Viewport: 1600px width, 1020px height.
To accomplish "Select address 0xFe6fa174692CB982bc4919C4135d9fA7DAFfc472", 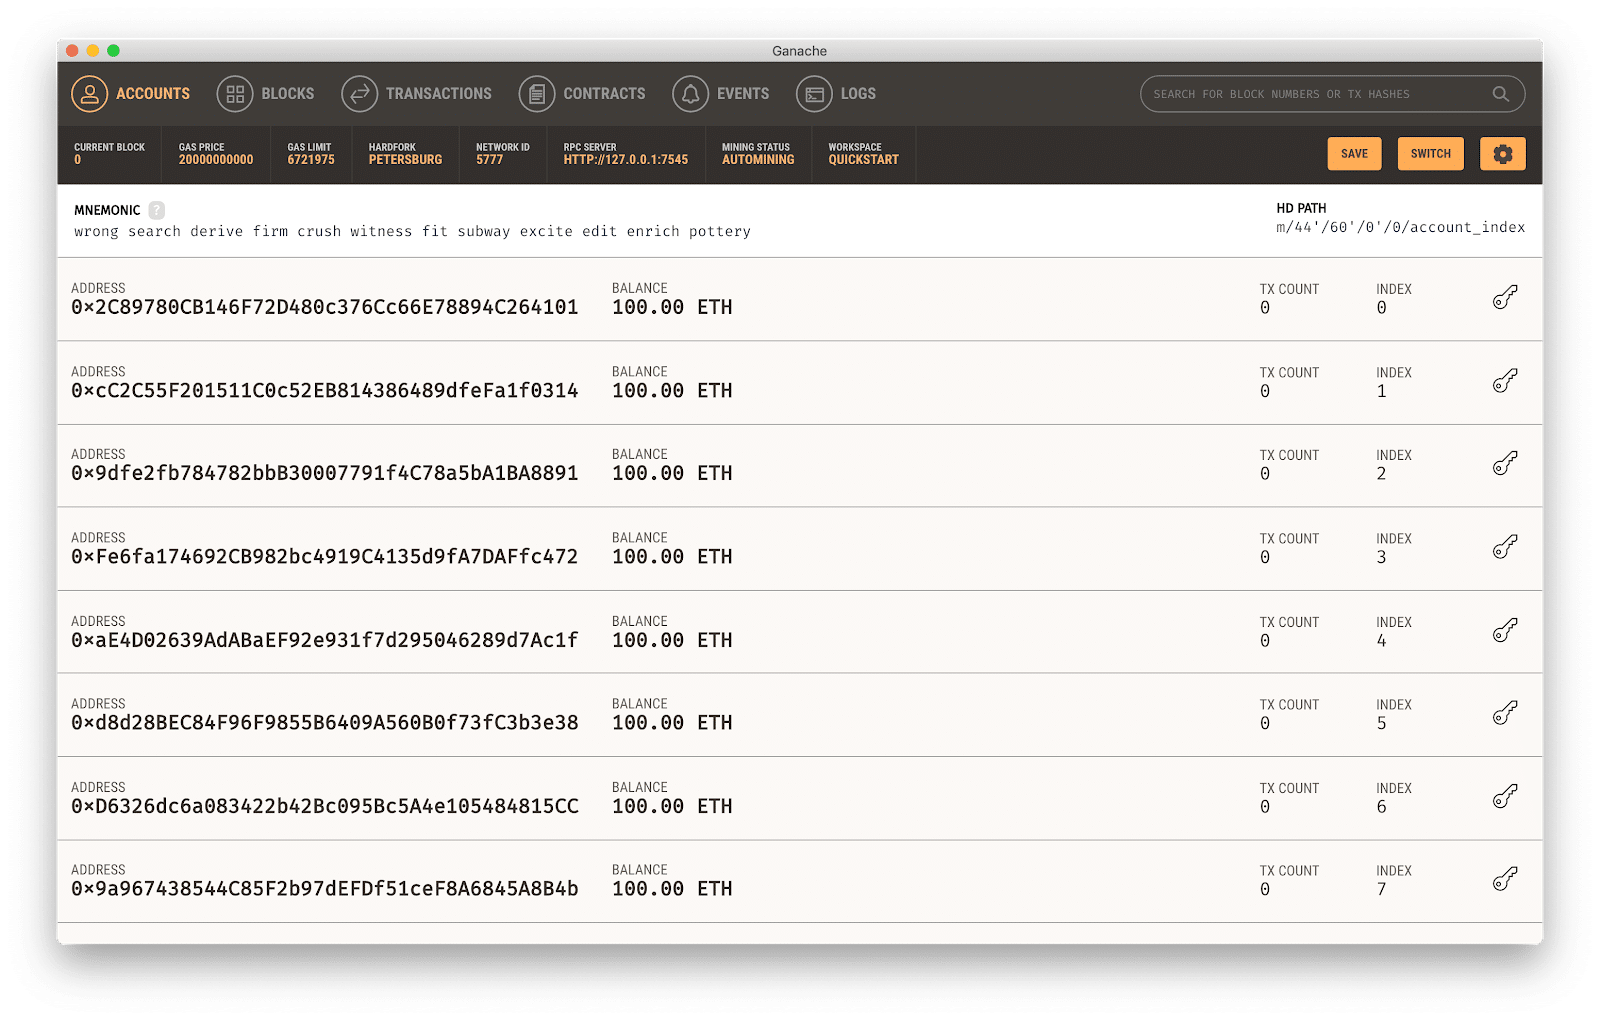I will point(325,557).
